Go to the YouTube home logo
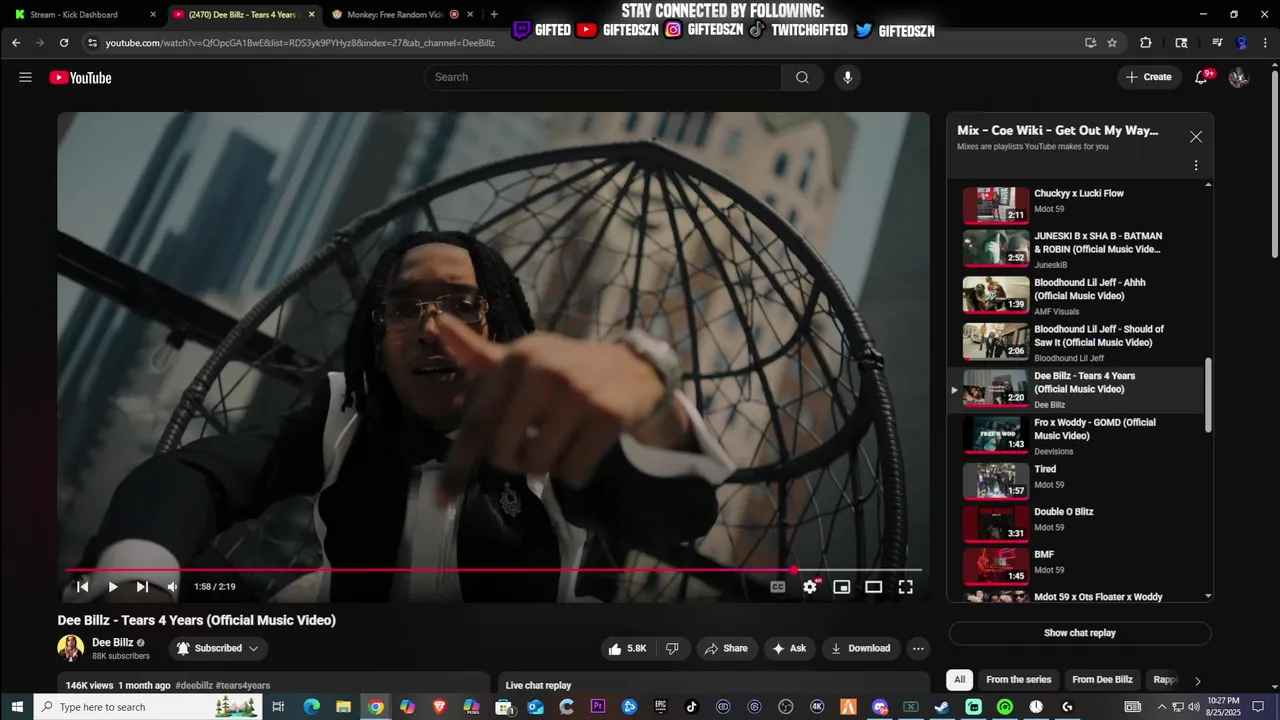The image size is (1280, 720). point(80,77)
